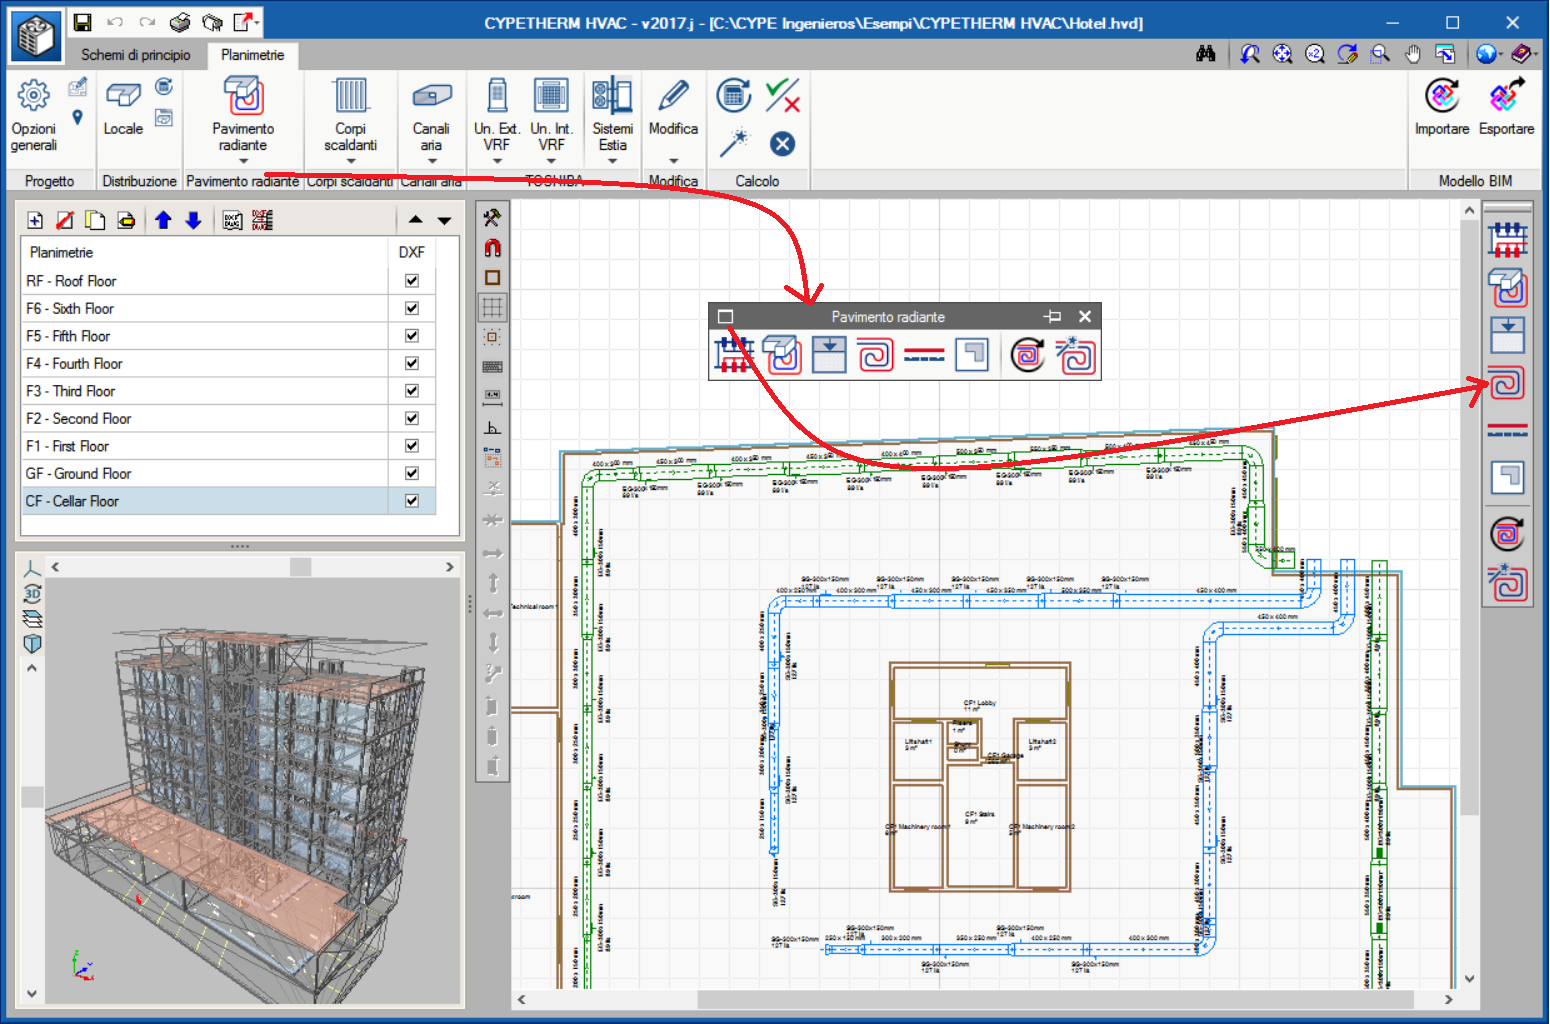Viewport: 1550px width, 1024px height.
Task: Click the blue circled X icon in Calcolo
Action: click(783, 144)
